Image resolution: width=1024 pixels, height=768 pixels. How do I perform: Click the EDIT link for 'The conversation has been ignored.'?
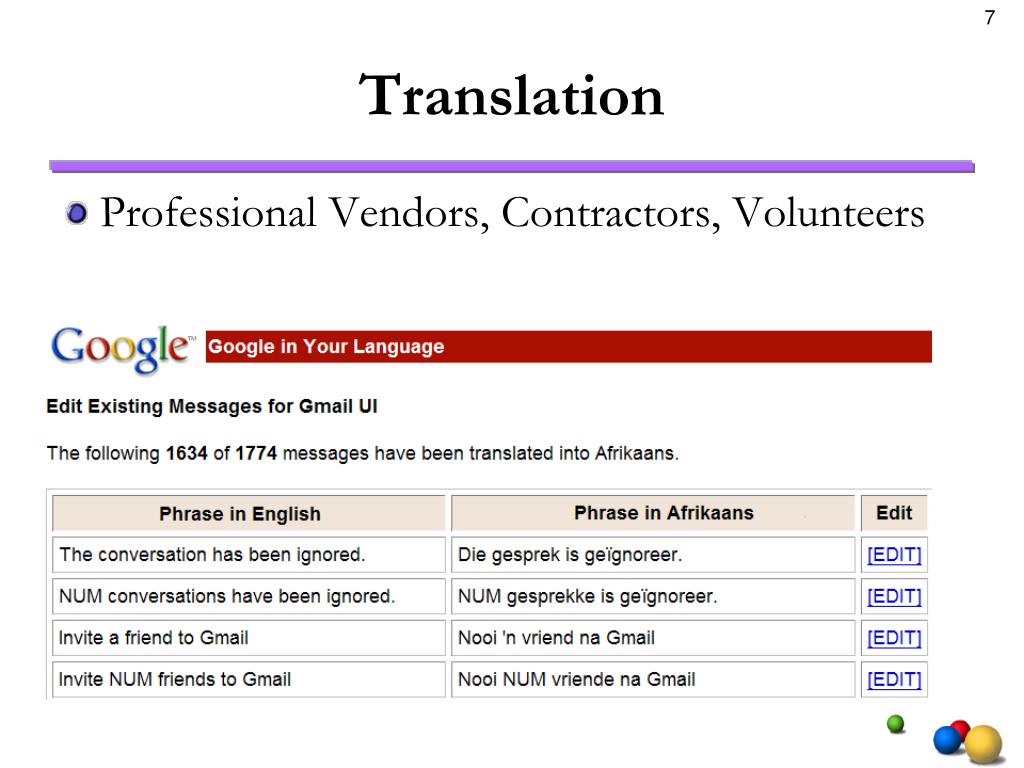tap(894, 555)
